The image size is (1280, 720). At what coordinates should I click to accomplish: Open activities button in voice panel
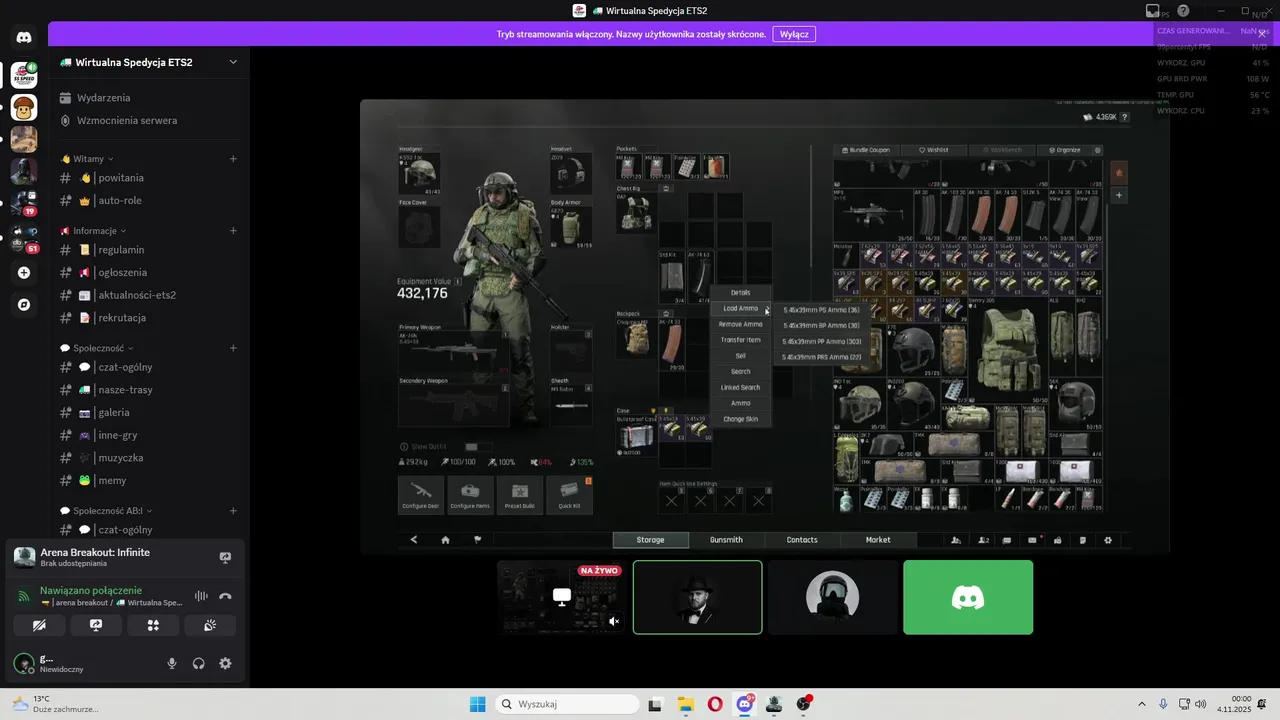tap(153, 625)
